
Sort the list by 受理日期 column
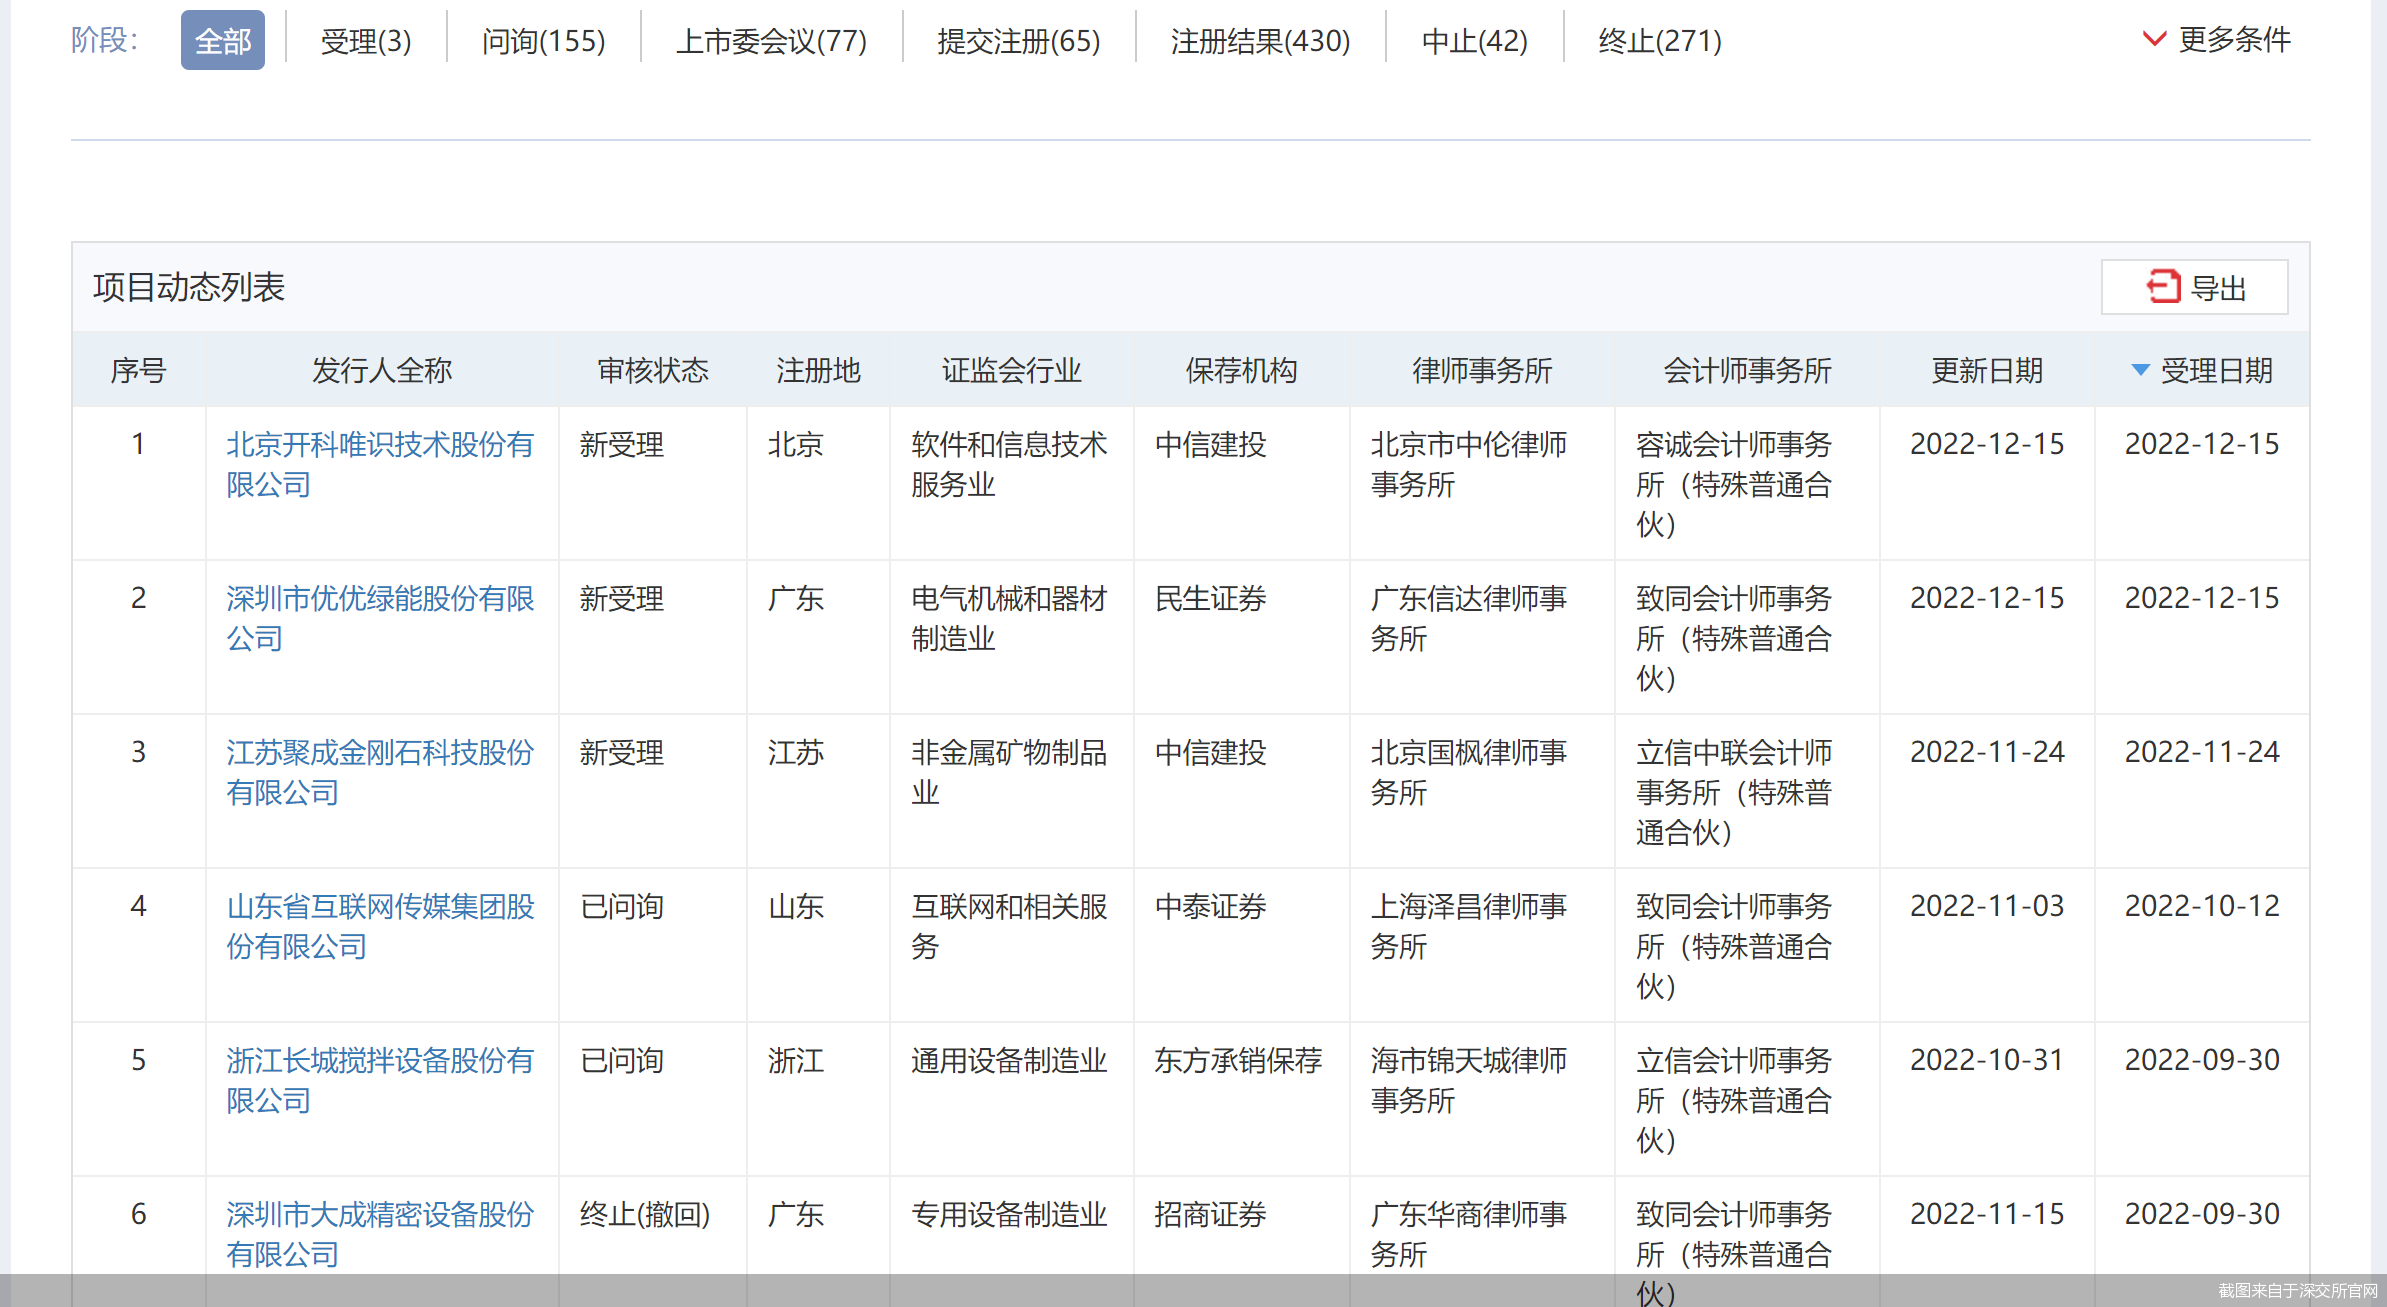[x=2215, y=371]
